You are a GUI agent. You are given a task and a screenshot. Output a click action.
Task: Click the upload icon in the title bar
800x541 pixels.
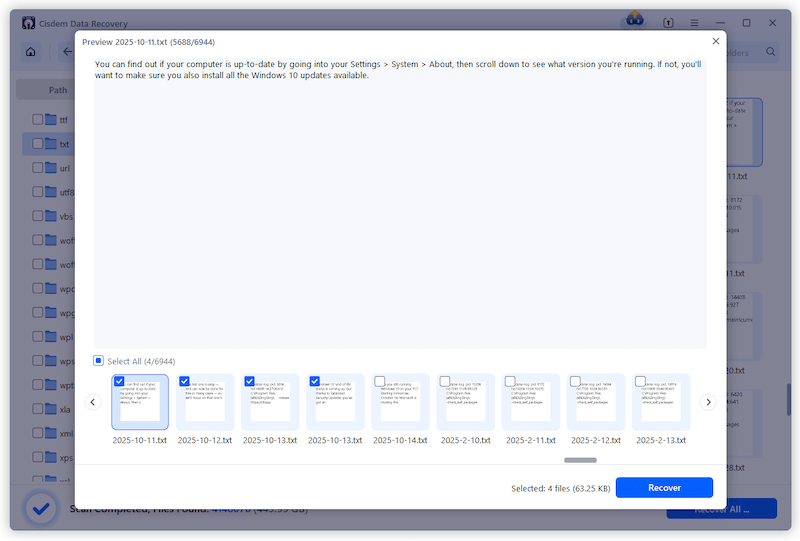(668, 22)
